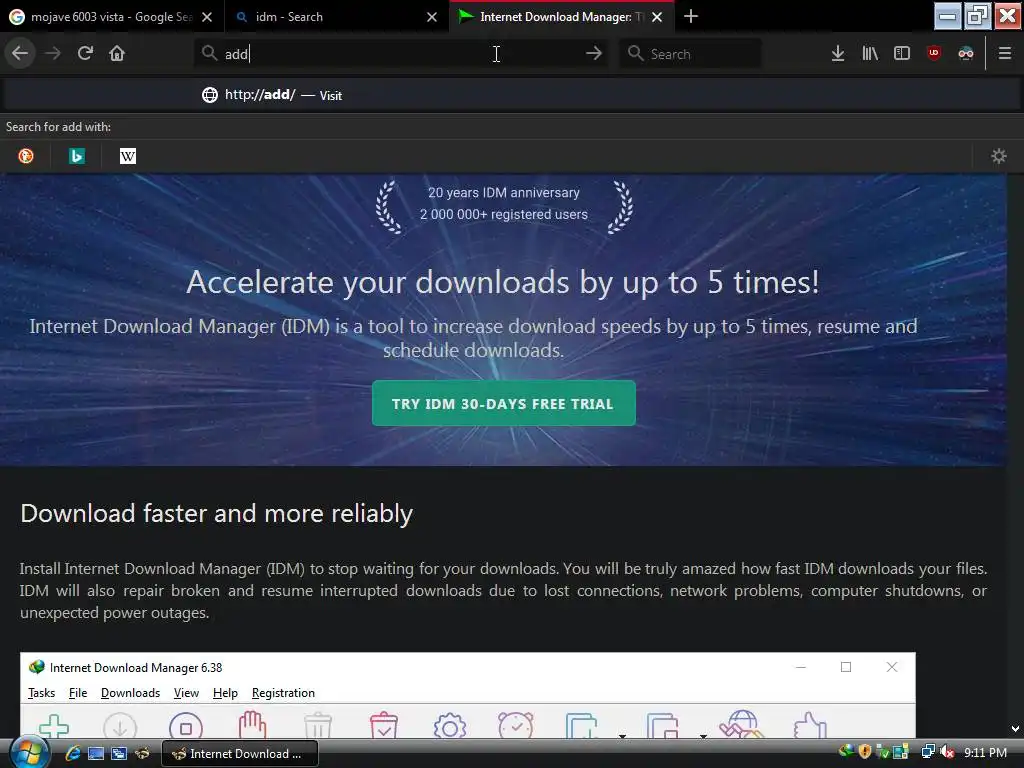The width and height of the screenshot is (1024, 768).
Task: Click the IDM Options gear icon
Action: (x=450, y=726)
